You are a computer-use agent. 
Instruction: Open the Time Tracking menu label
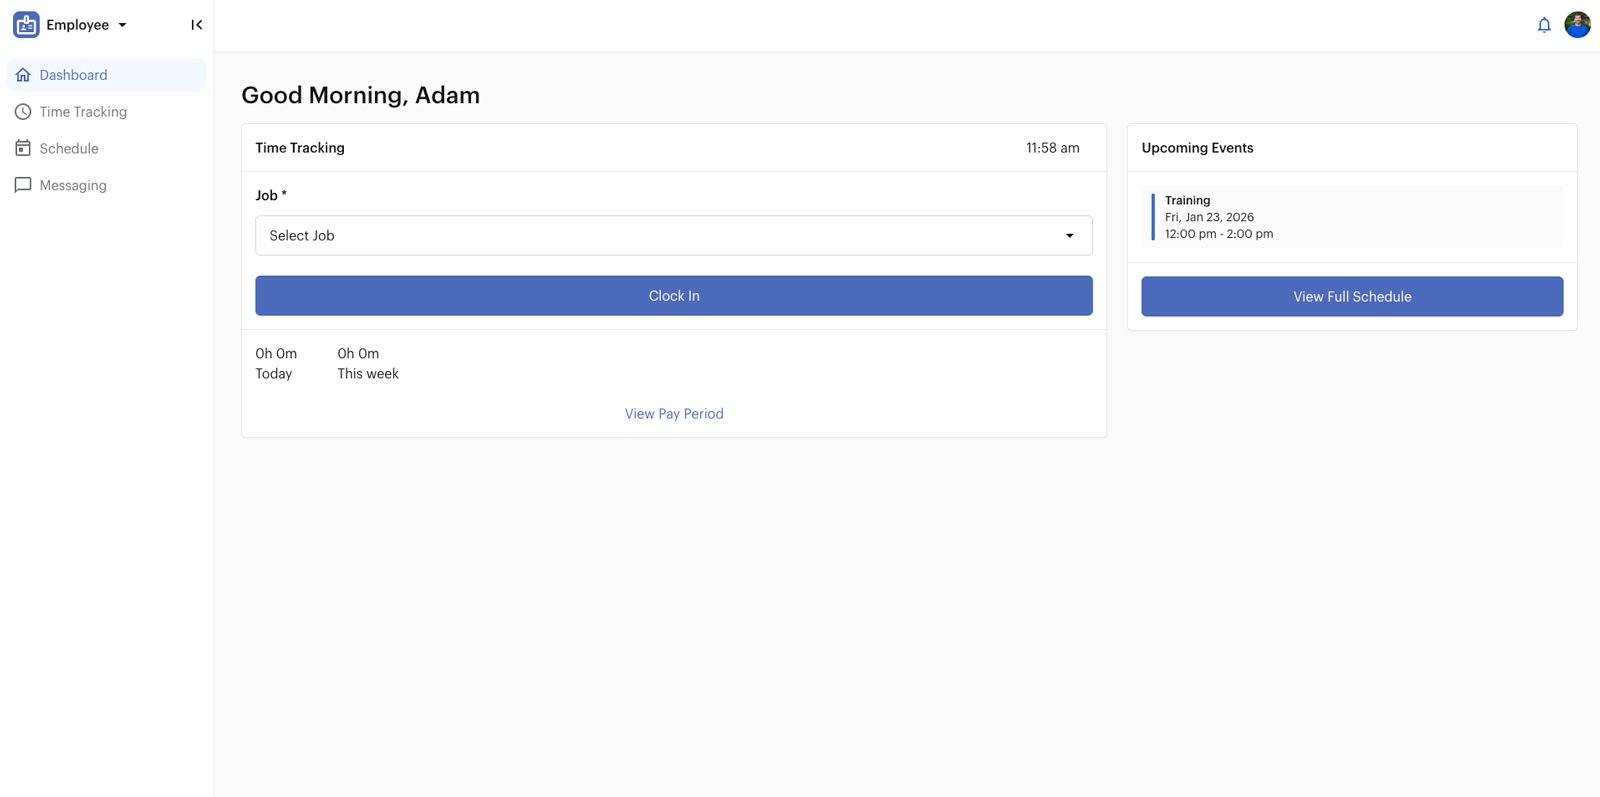click(x=83, y=112)
